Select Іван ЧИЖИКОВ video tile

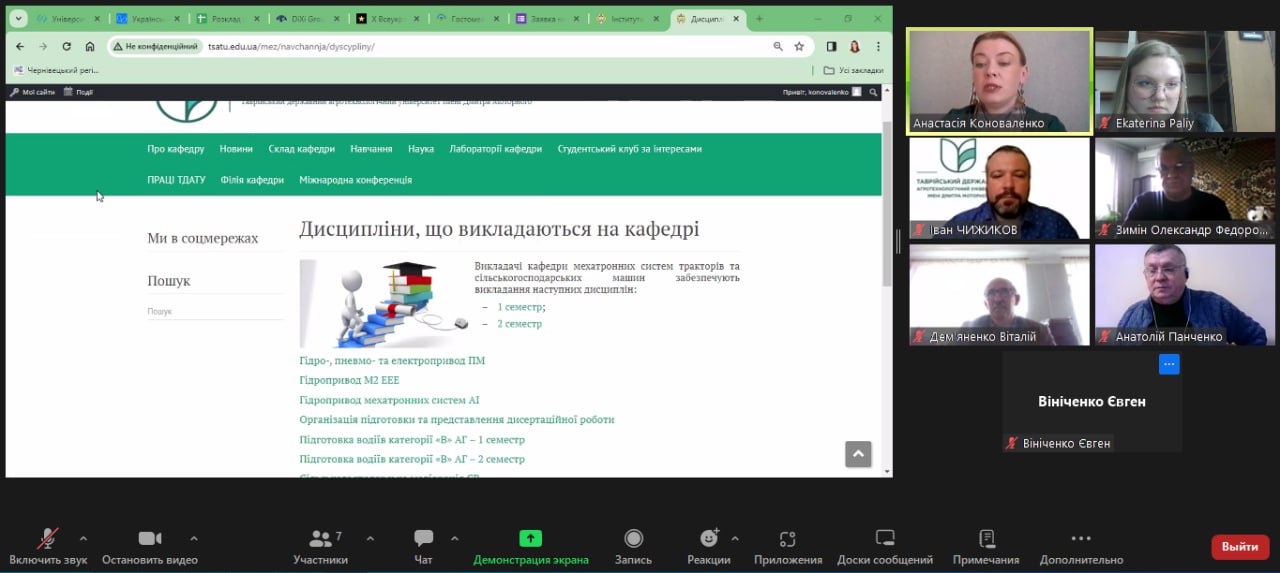click(999, 188)
